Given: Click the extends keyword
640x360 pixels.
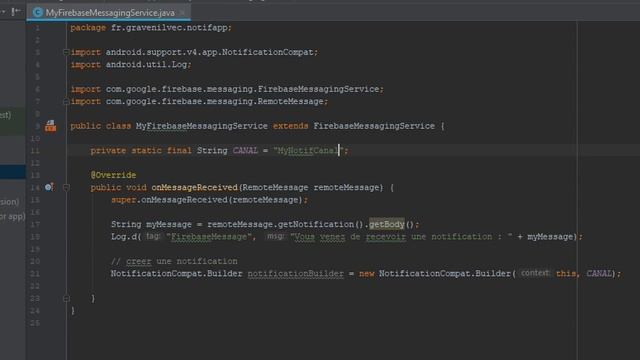Looking at the screenshot, I should point(291,126).
